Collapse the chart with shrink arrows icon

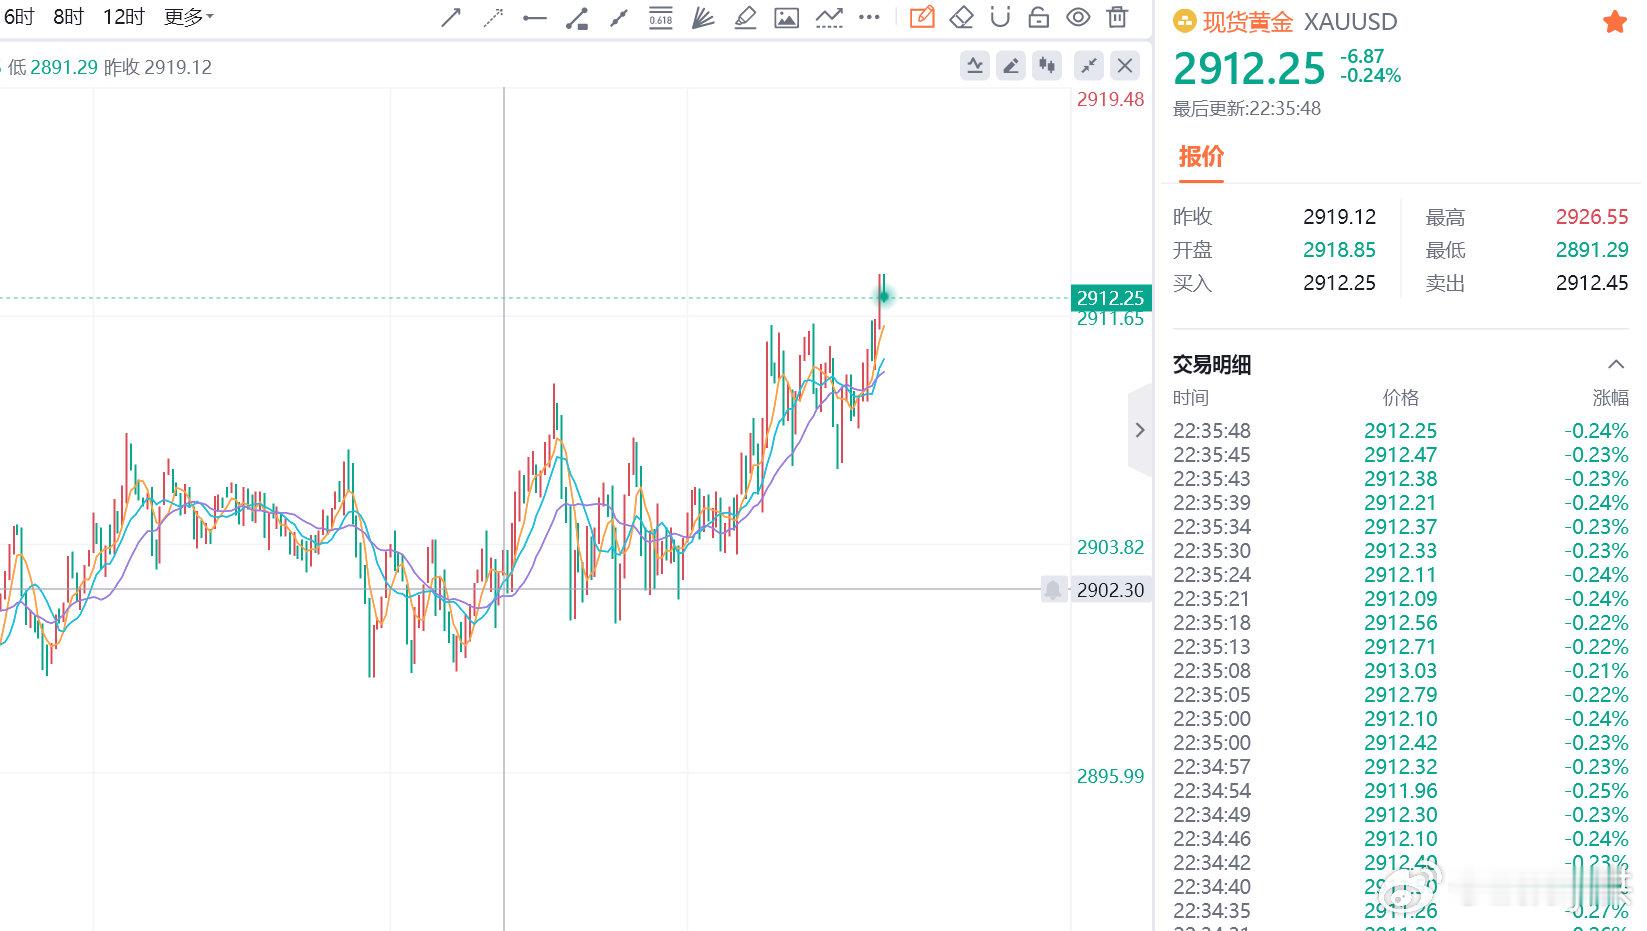click(1089, 66)
